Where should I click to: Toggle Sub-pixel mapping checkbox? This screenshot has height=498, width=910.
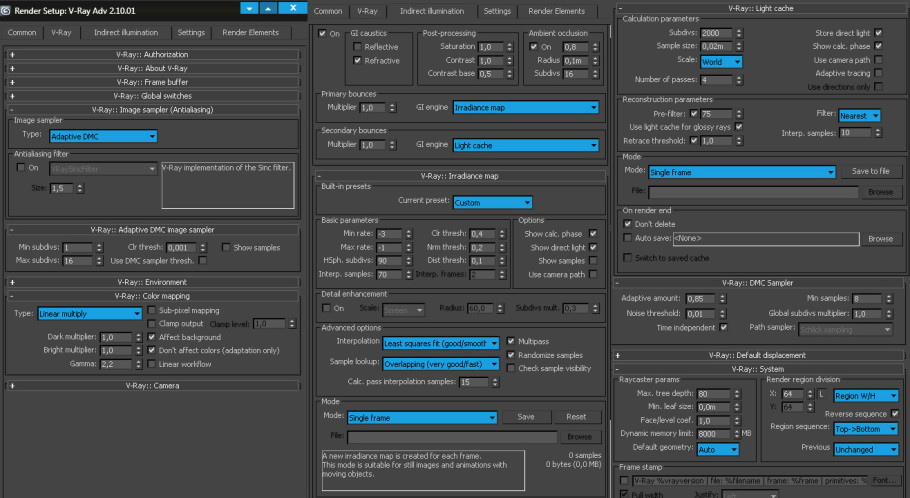(151, 310)
